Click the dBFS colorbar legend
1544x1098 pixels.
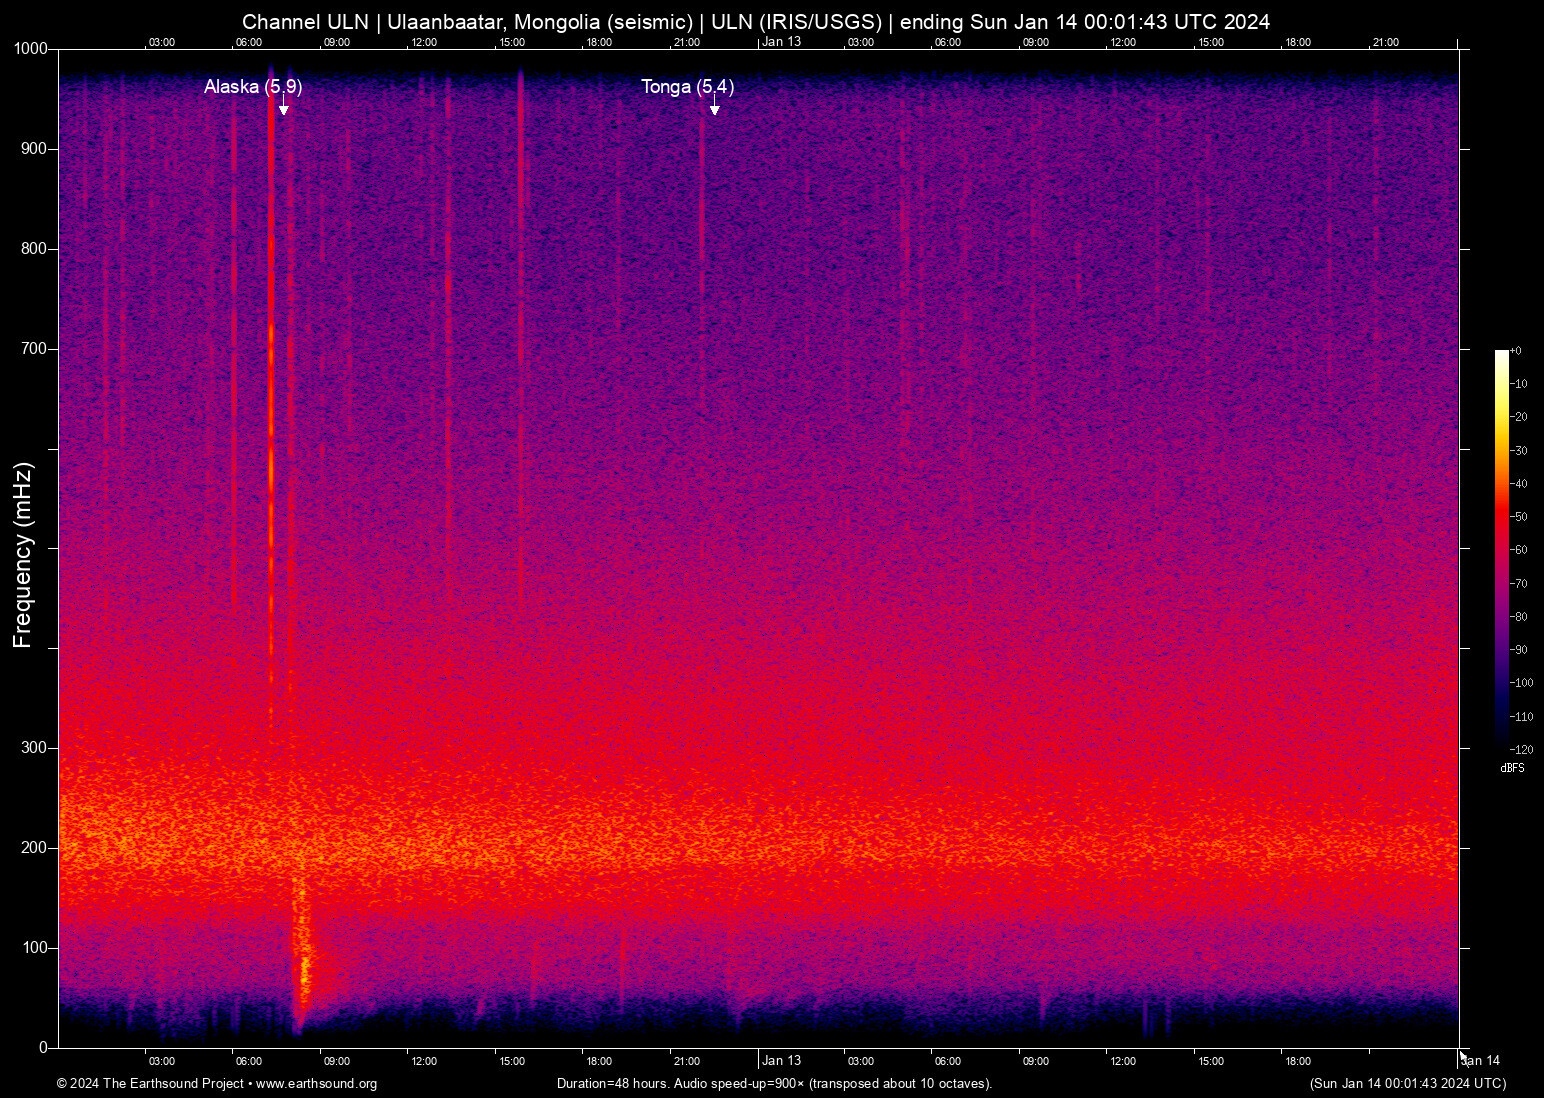1513,768
